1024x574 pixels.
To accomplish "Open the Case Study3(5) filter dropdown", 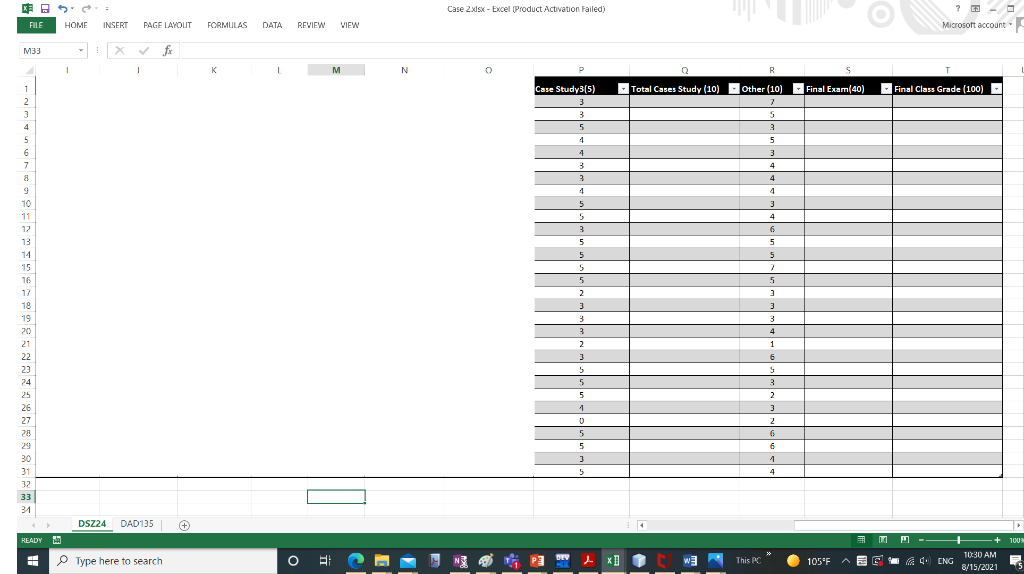I will (622, 89).
